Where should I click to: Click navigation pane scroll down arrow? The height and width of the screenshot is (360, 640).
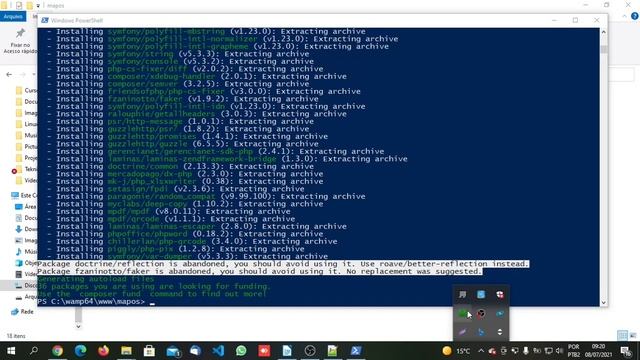pyautogui.click(x=78, y=326)
